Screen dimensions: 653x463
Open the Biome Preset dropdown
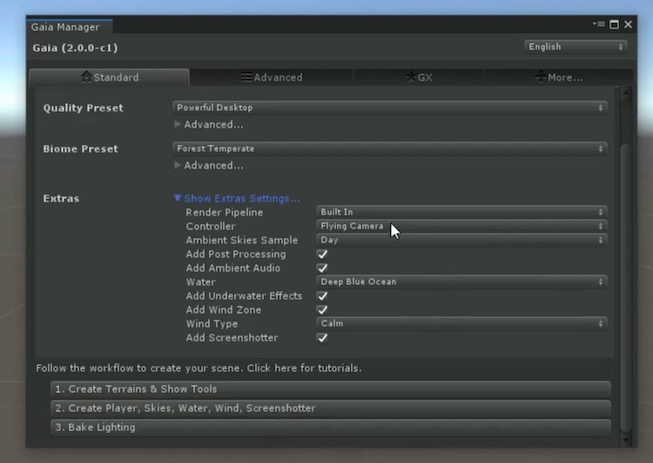point(390,149)
